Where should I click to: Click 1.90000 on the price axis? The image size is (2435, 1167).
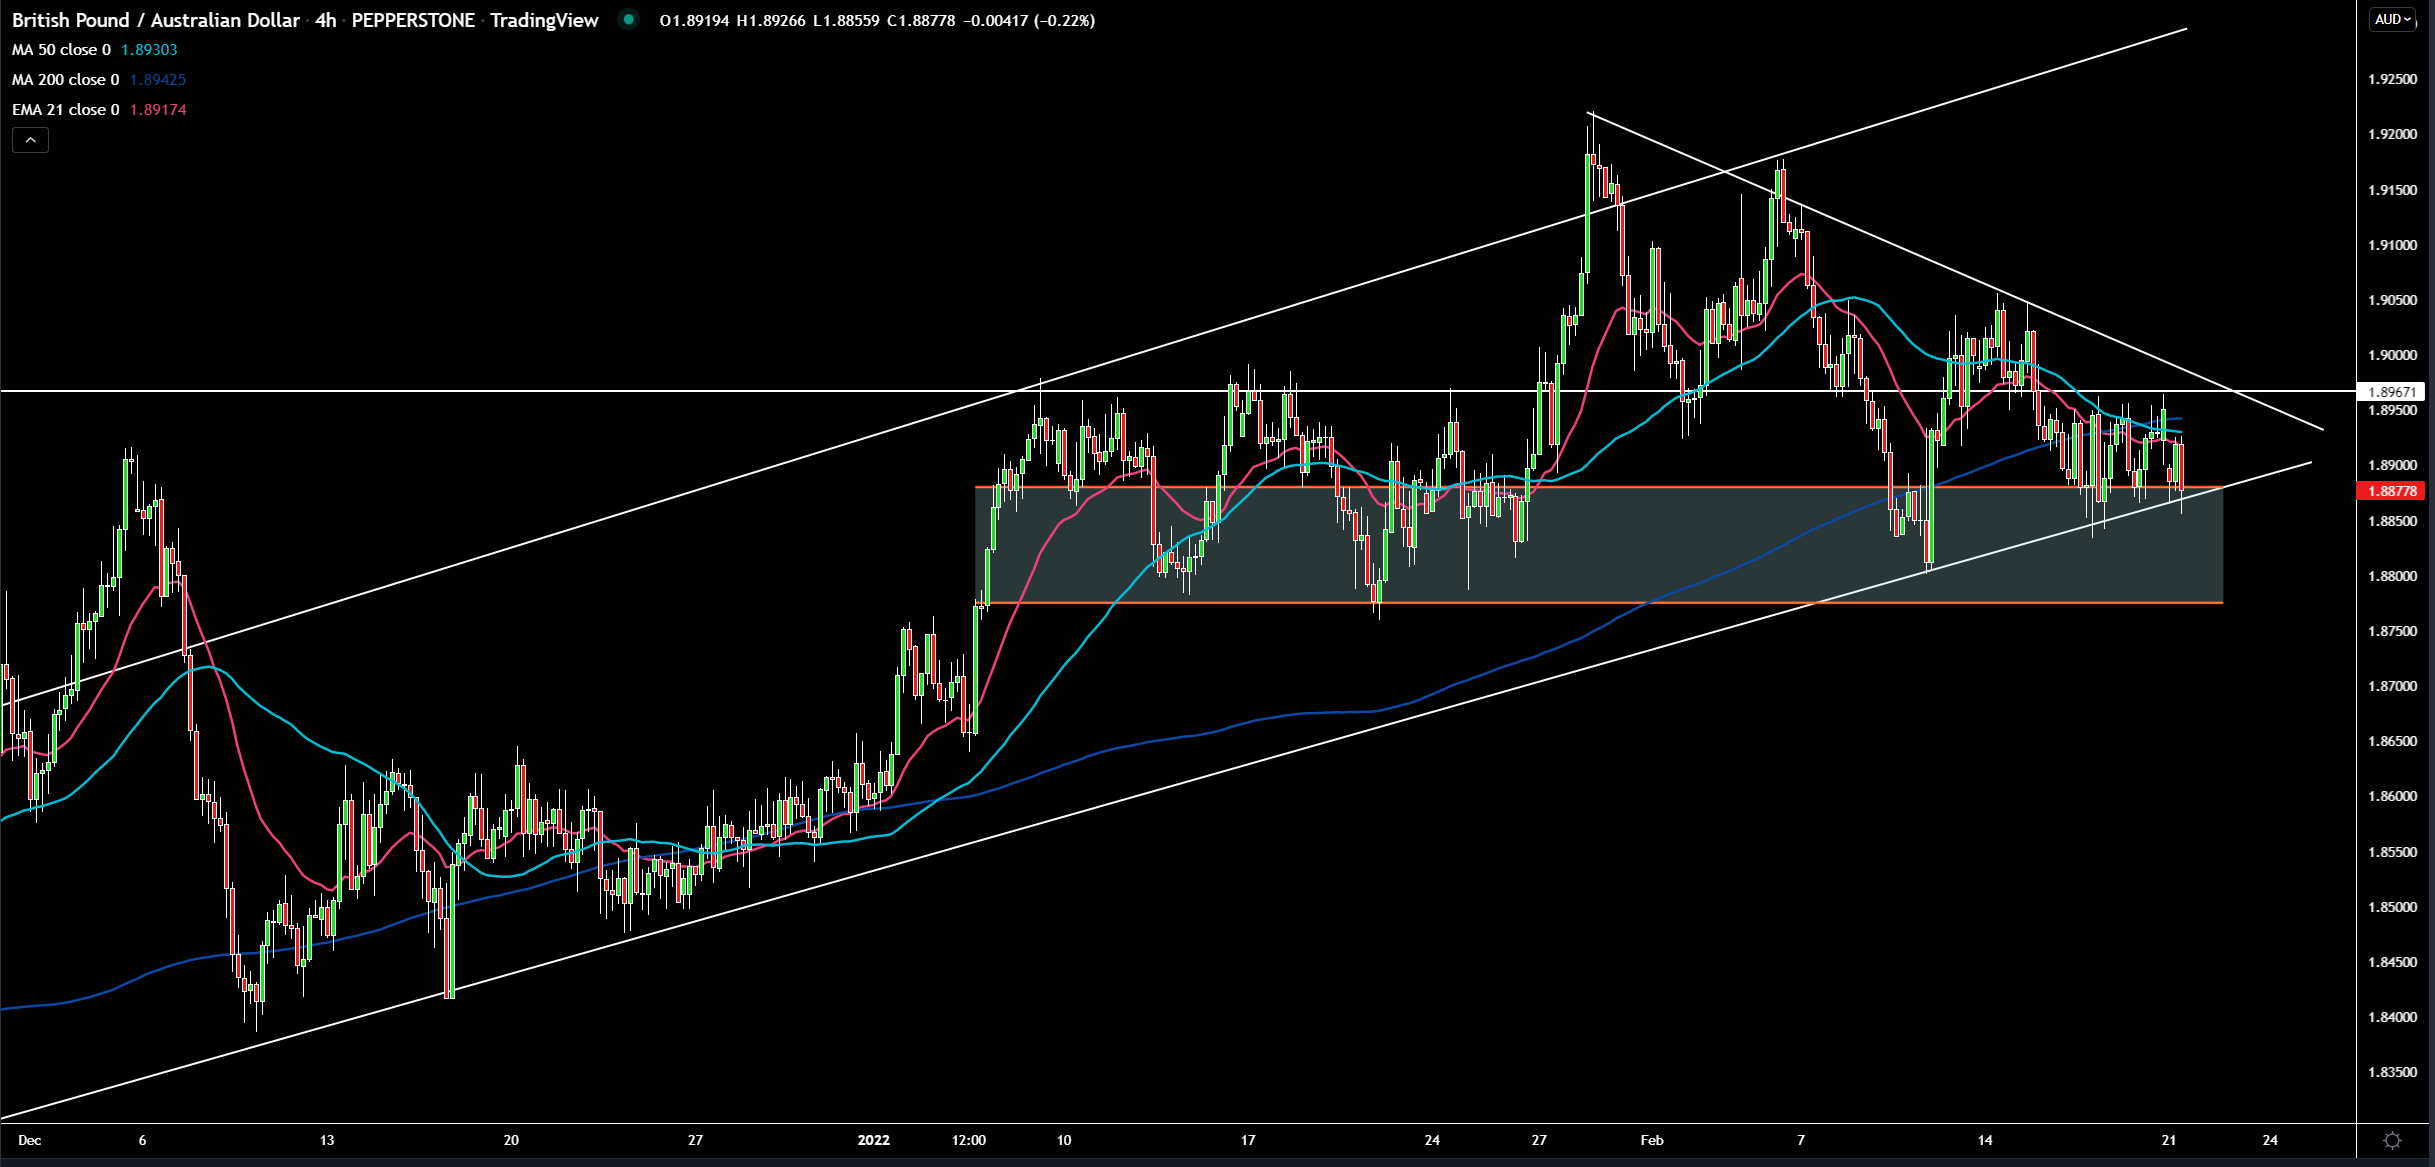pos(2393,355)
